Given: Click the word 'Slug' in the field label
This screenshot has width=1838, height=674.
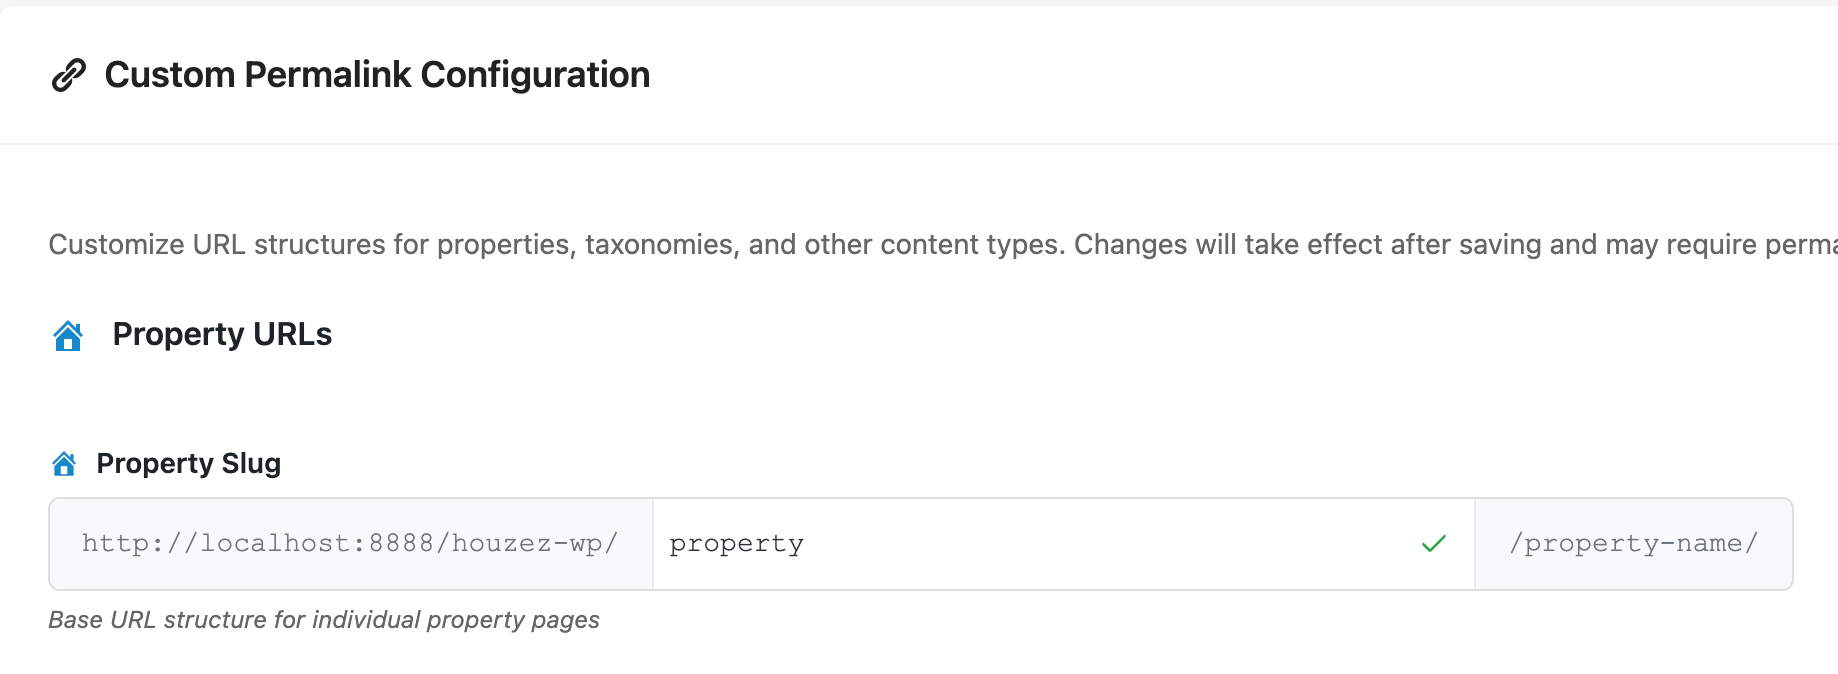Looking at the screenshot, I should pos(251,464).
